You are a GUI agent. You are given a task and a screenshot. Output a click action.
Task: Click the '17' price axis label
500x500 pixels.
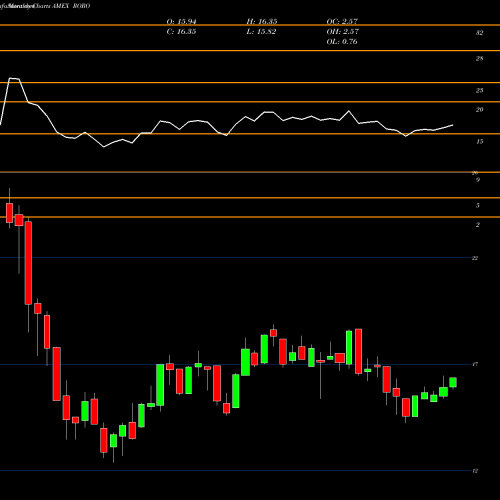[x=475, y=365]
